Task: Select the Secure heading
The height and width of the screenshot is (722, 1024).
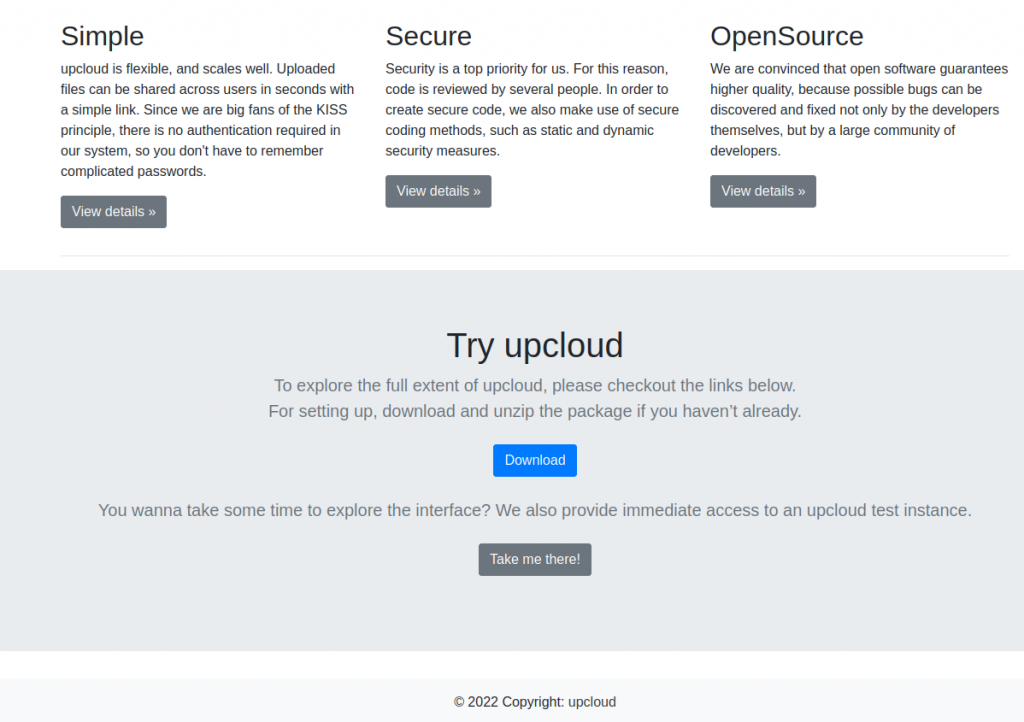Action: pos(428,36)
